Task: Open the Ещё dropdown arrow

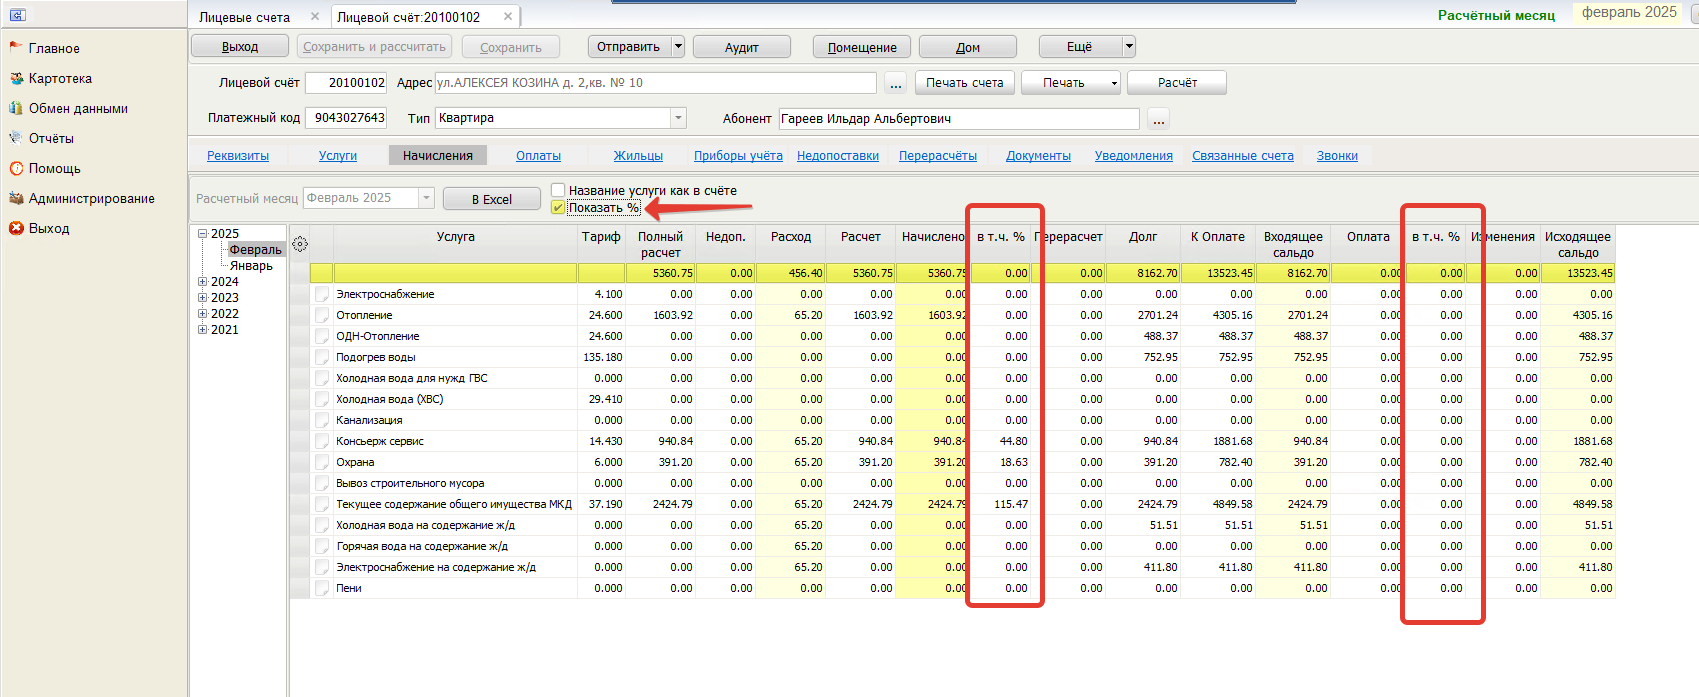Action: [x=1129, y=46]
